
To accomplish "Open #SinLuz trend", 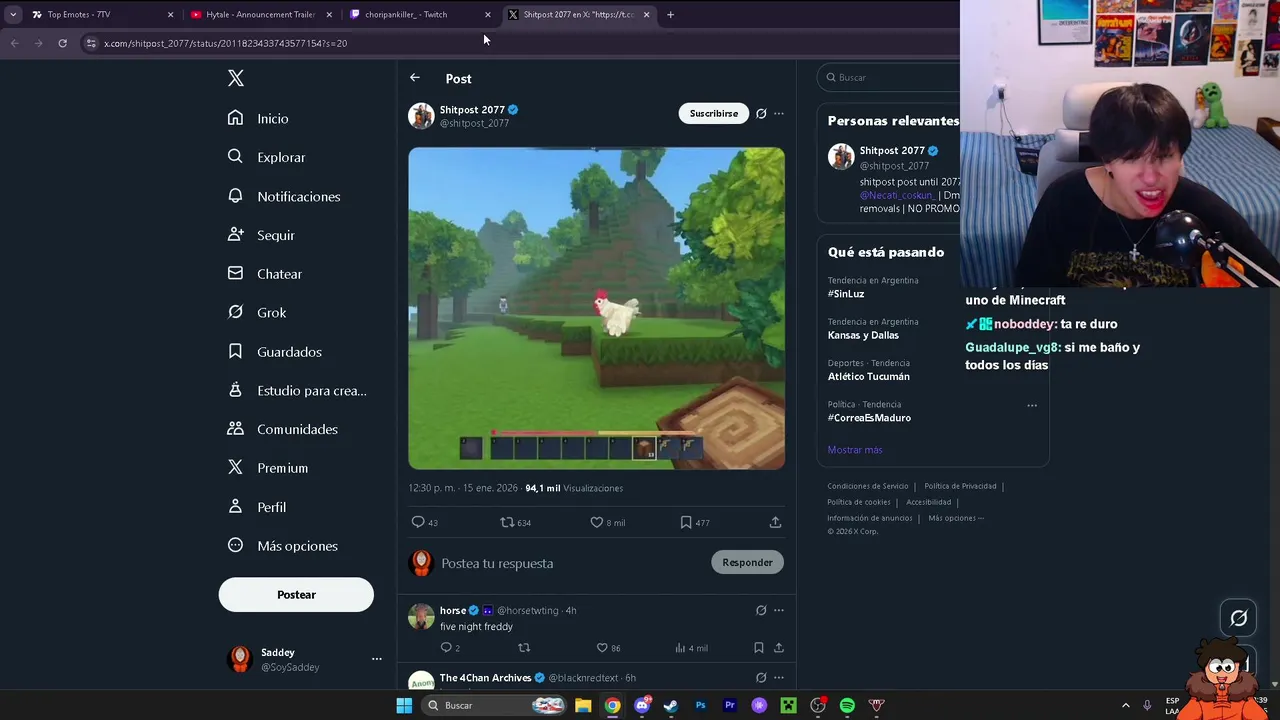I will point(846,294).
